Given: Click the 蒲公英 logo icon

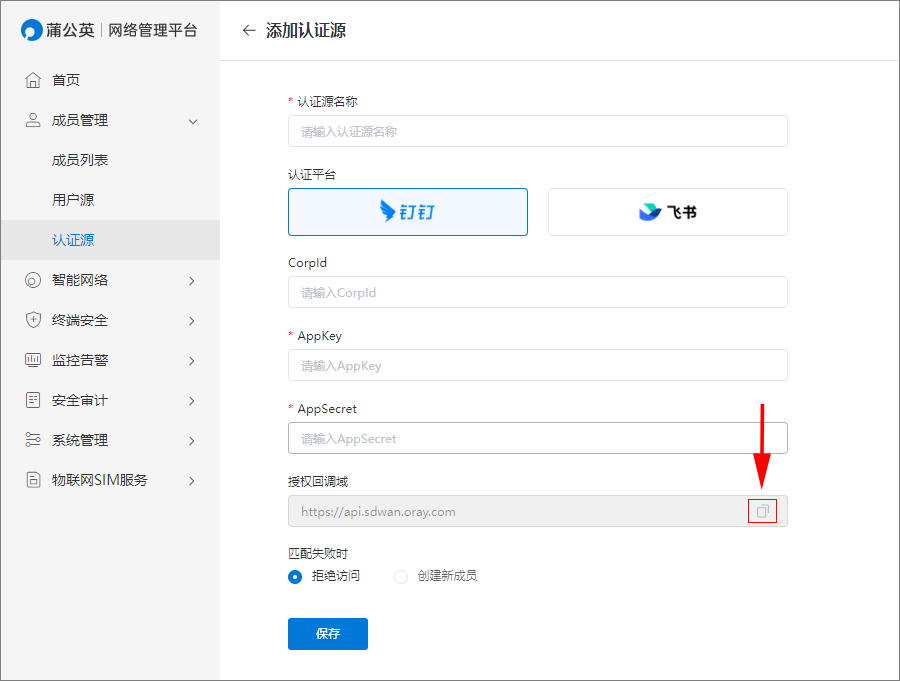Looking at the screenshot, I should pyautogui.click(x=32, y=30).
